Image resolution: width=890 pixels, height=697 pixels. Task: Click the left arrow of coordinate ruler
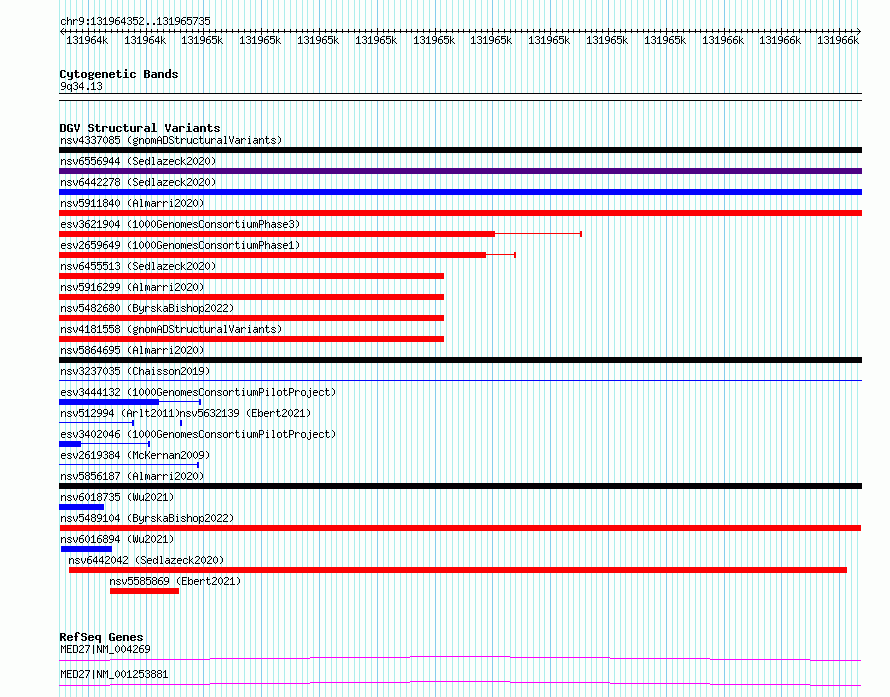coord(62,31)
